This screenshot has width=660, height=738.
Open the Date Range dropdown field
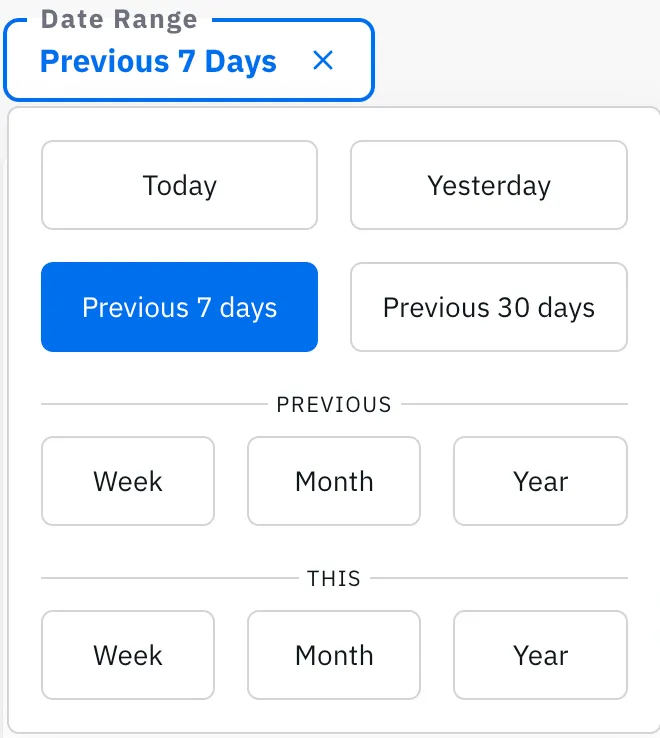point(189,60)
